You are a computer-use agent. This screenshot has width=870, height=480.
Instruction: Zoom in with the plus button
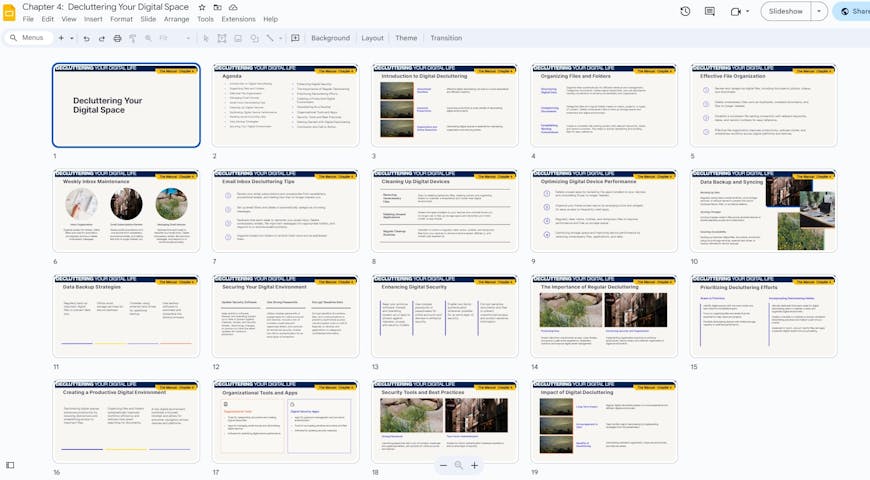[475, 465]
